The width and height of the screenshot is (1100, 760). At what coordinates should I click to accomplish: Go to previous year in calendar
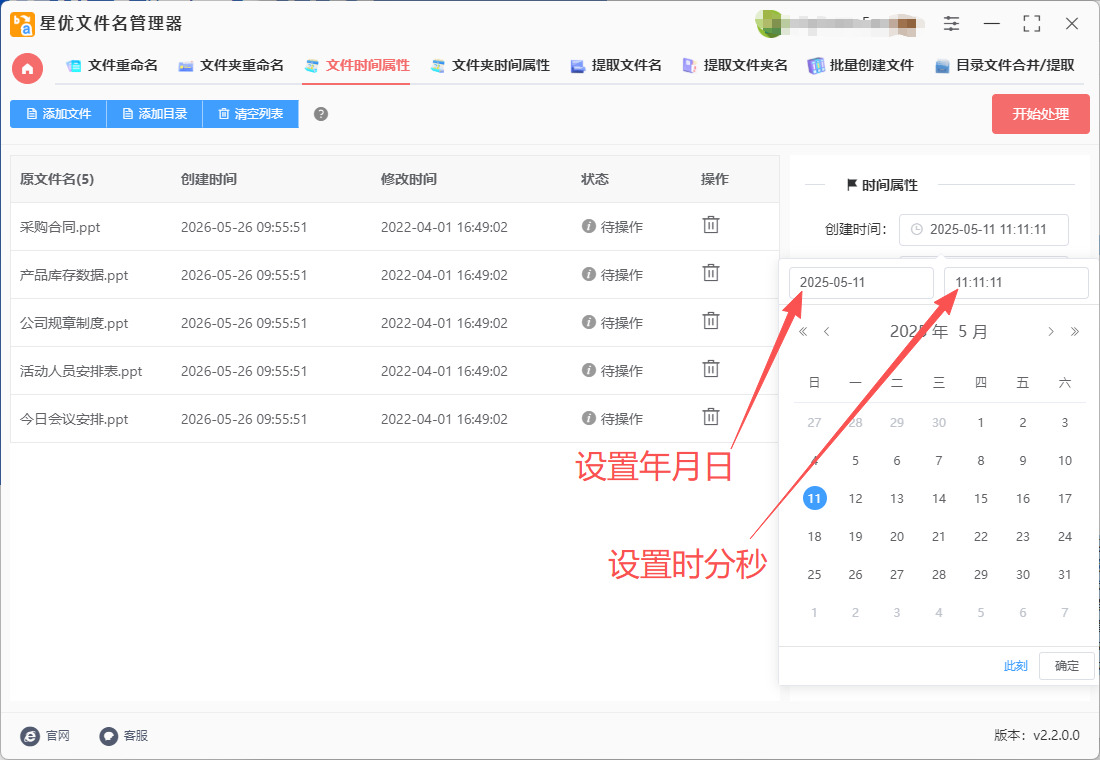803,331
